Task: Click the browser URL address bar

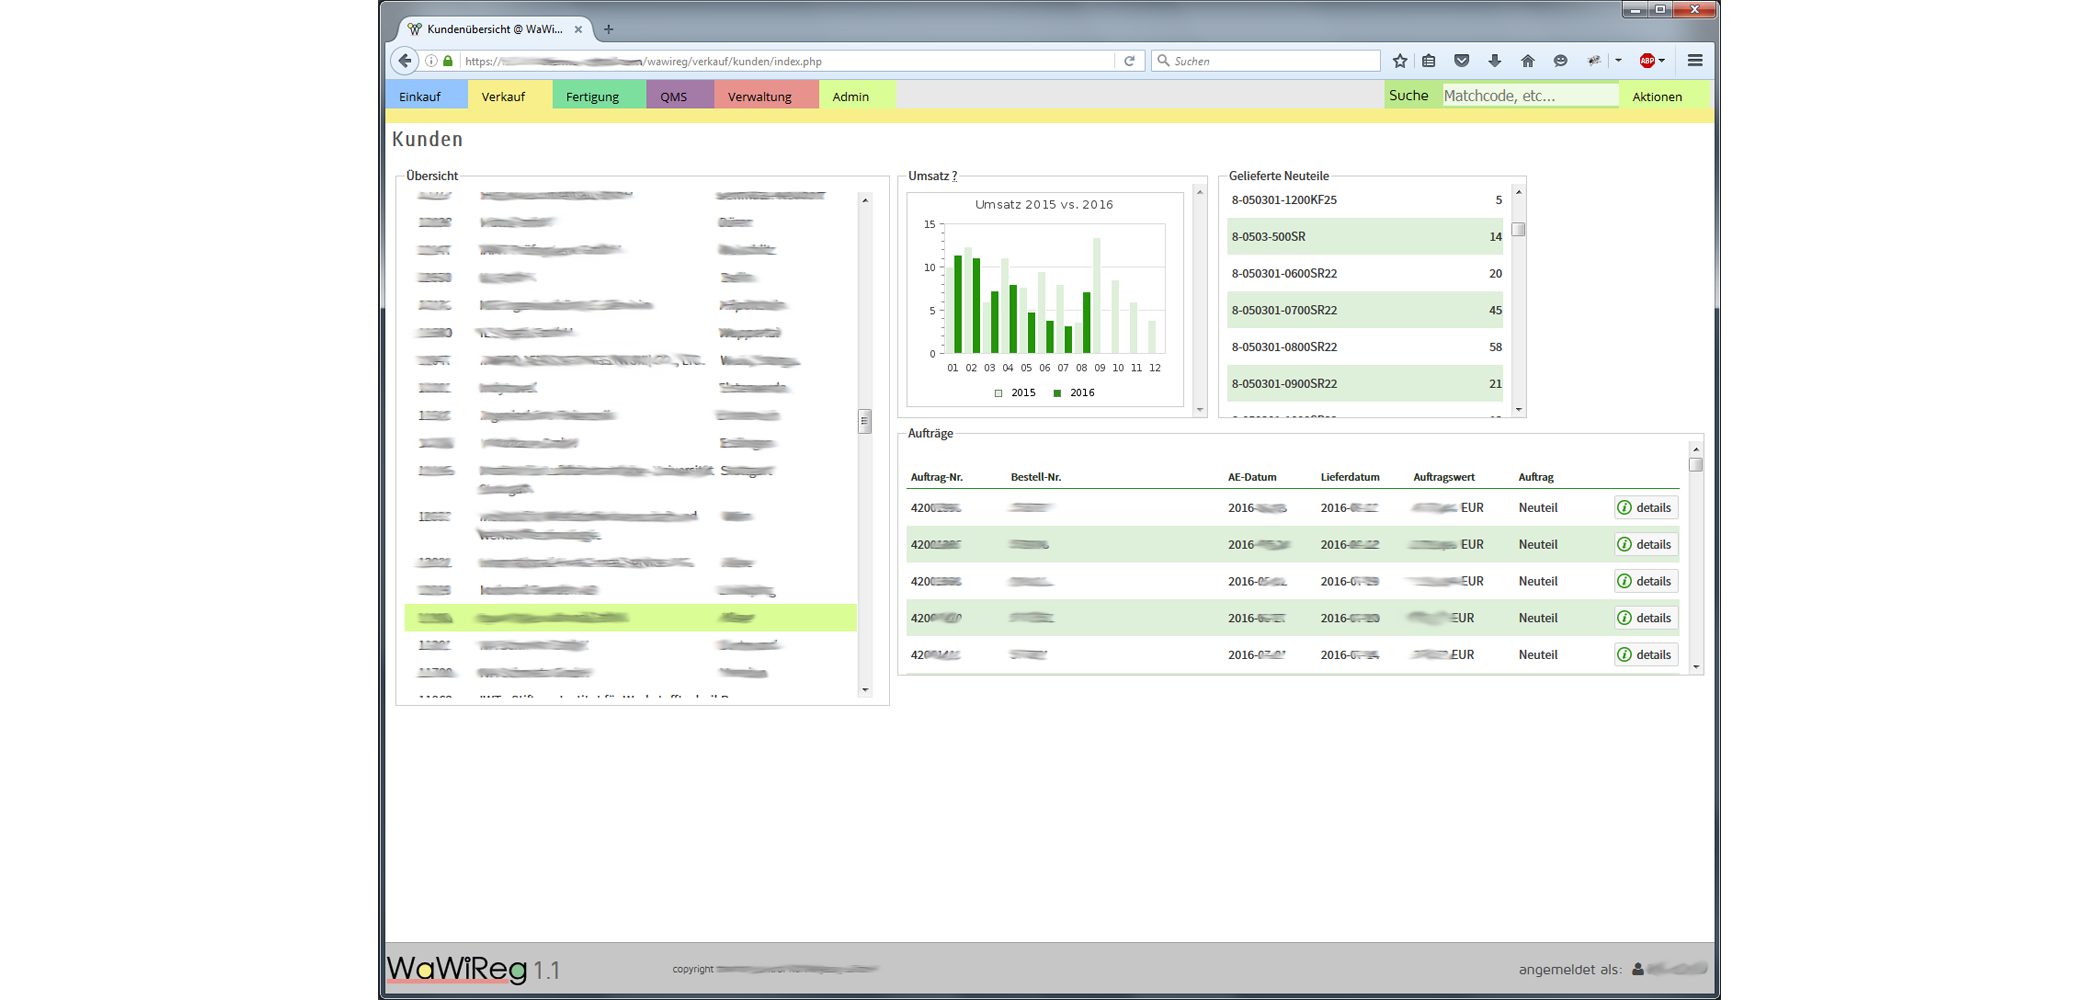Action: point(785,61)
